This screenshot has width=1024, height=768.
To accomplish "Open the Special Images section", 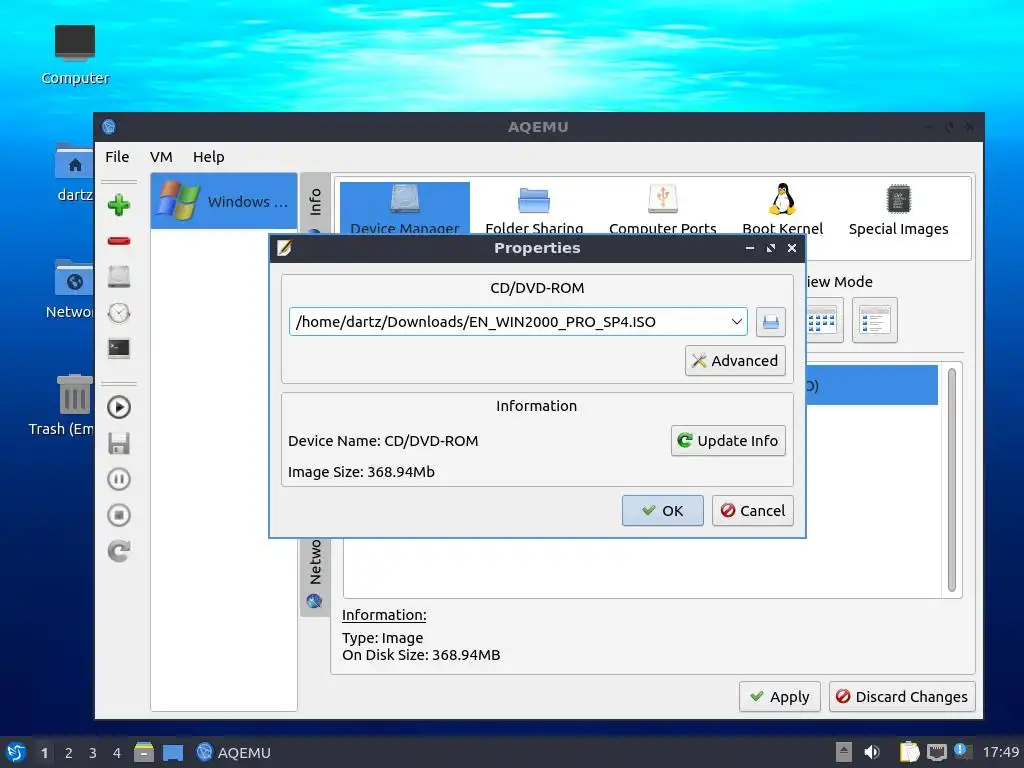I will (899, 210).
